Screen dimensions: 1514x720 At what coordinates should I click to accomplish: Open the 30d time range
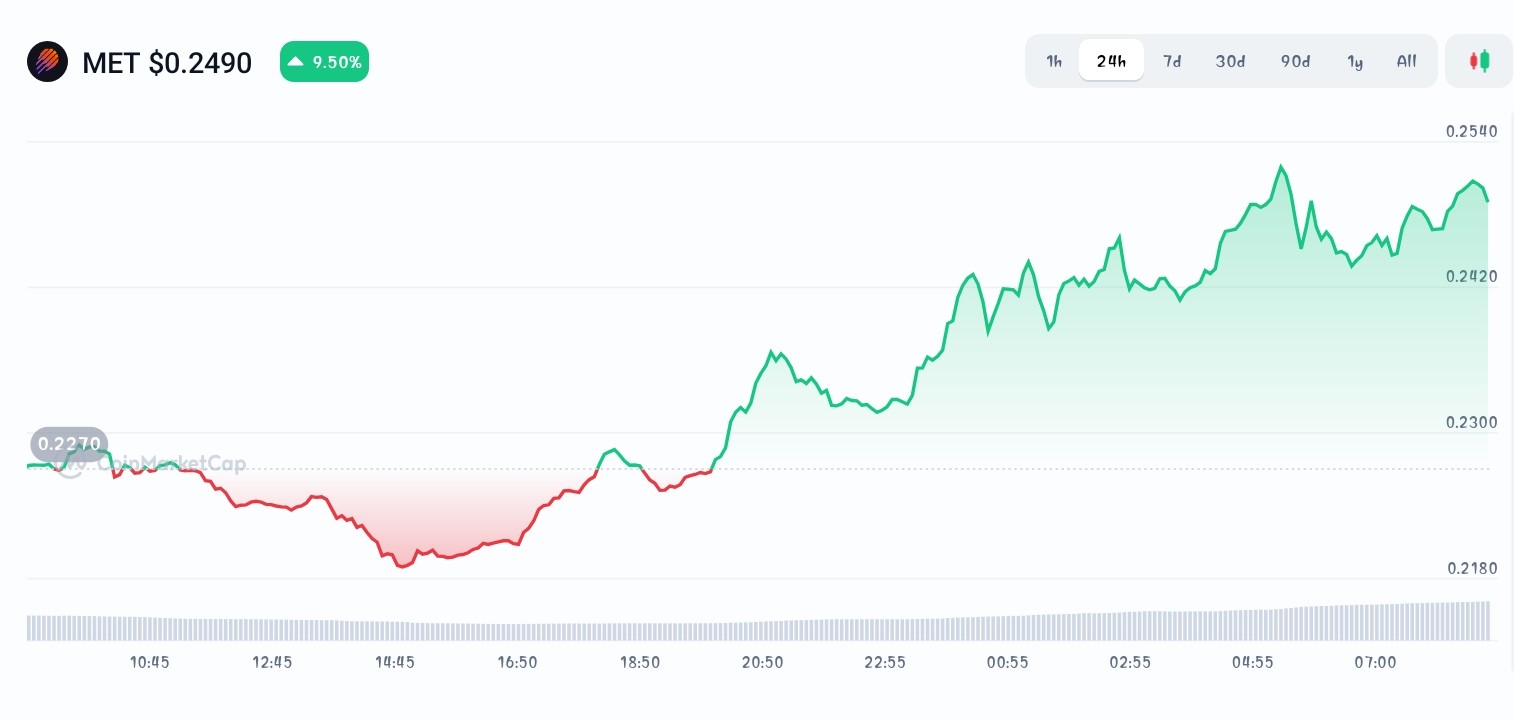1230,61
